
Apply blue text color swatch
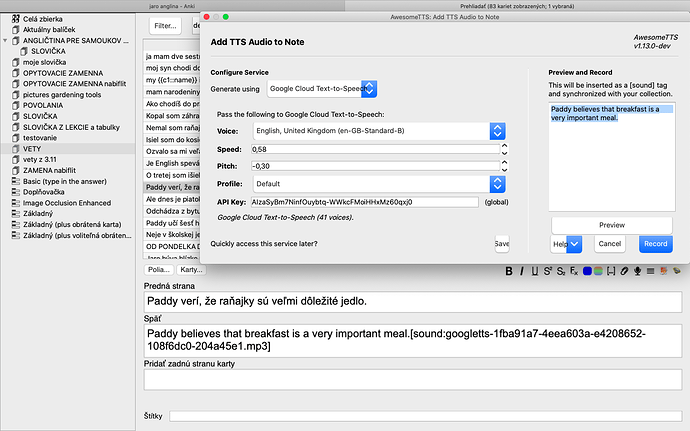coord(587,271)
